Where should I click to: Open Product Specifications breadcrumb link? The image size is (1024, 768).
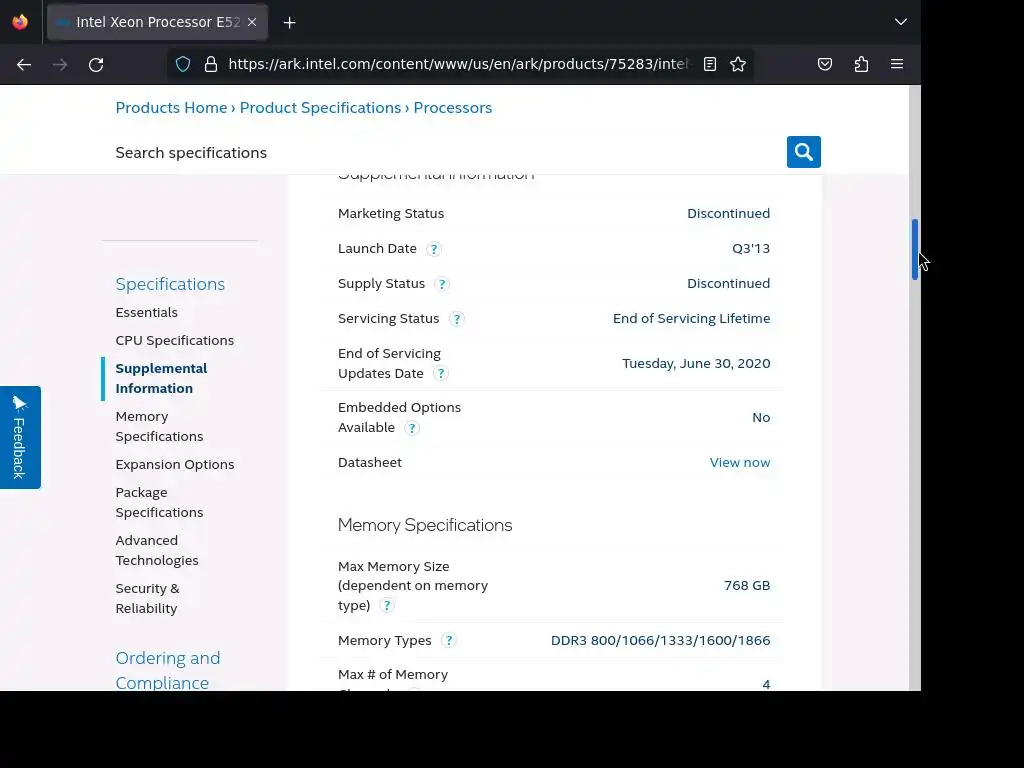coord(320,108)
